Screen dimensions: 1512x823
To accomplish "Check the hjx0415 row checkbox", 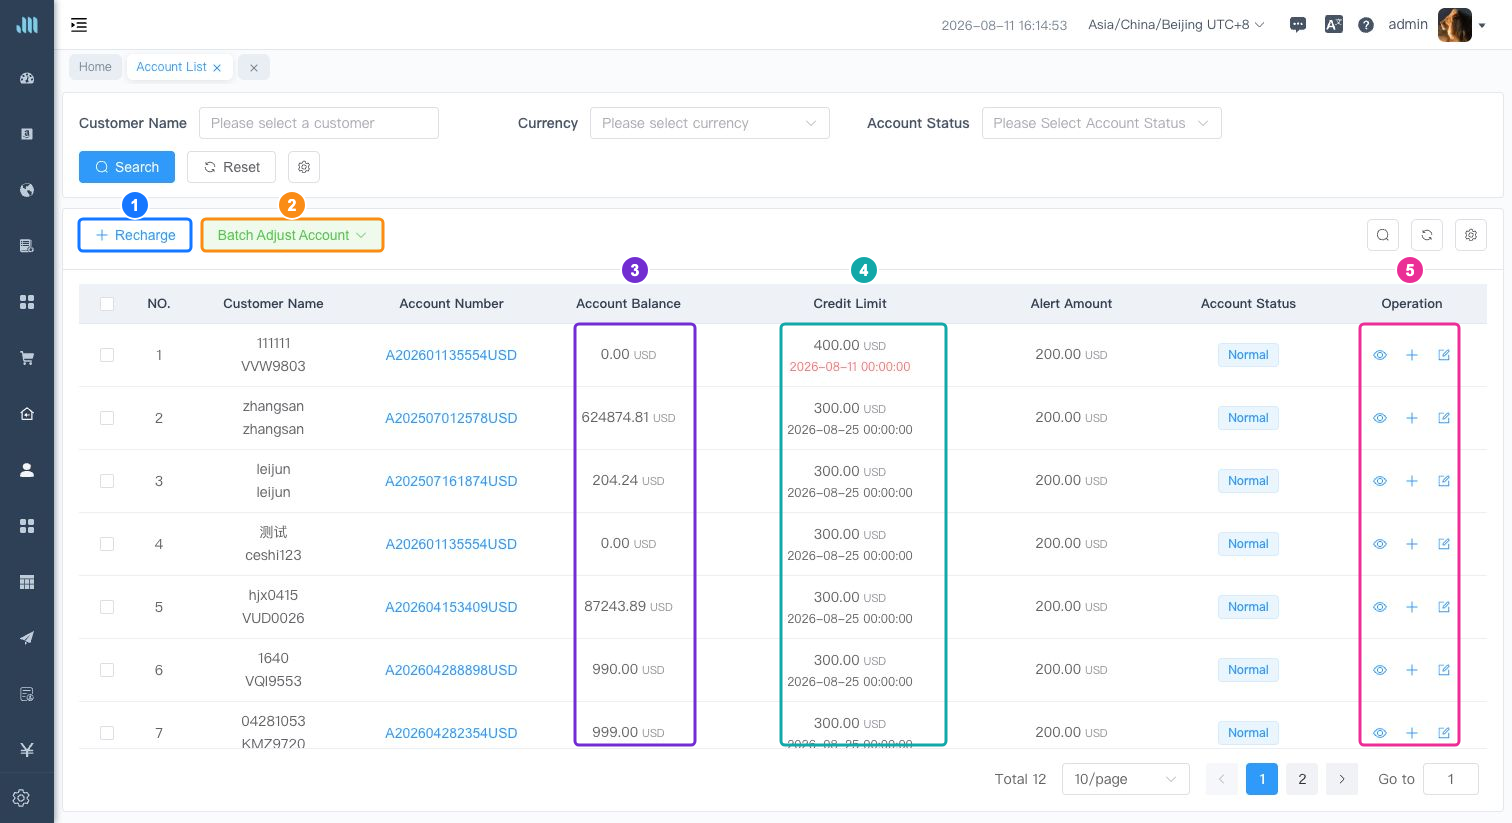I will point(107,607).
